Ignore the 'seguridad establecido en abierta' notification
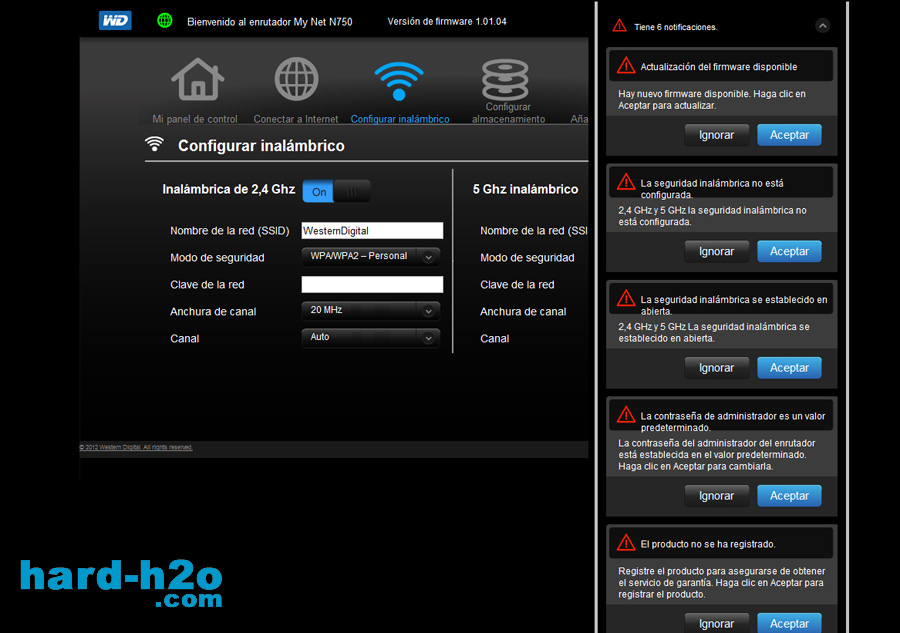The width and height of the screenshot is (900, 633). pos(716,368)
